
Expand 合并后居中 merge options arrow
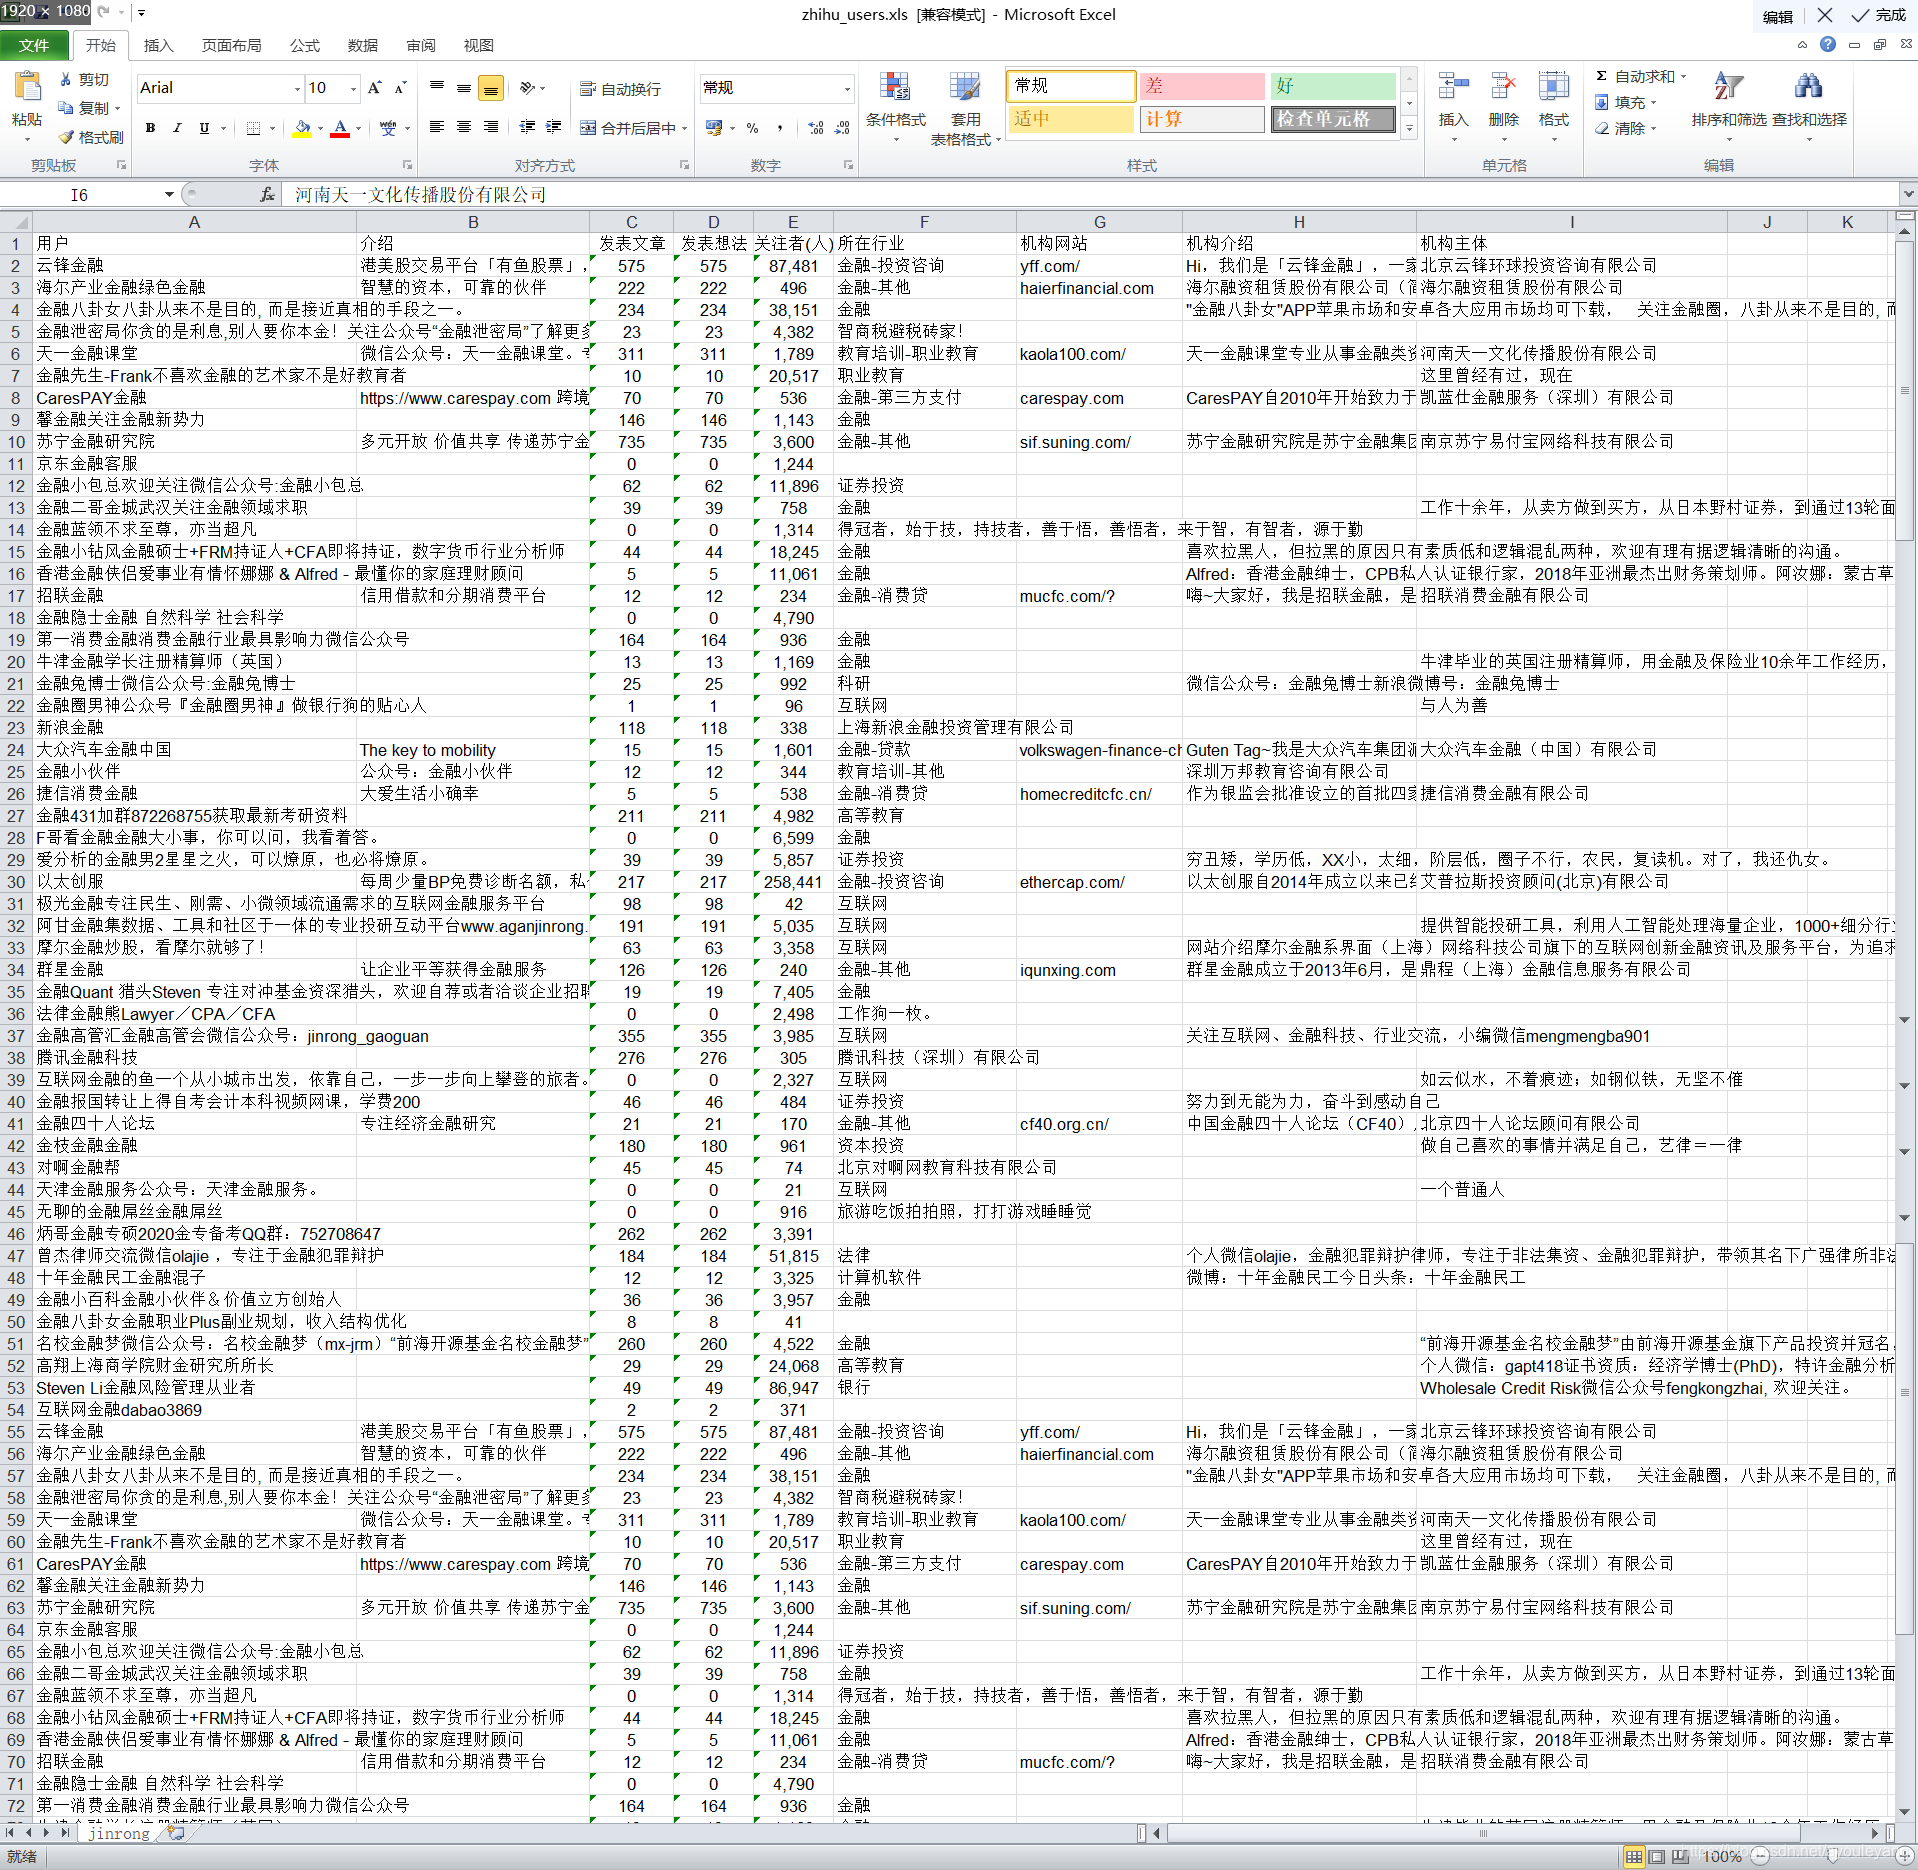click(x=684, y=128)
